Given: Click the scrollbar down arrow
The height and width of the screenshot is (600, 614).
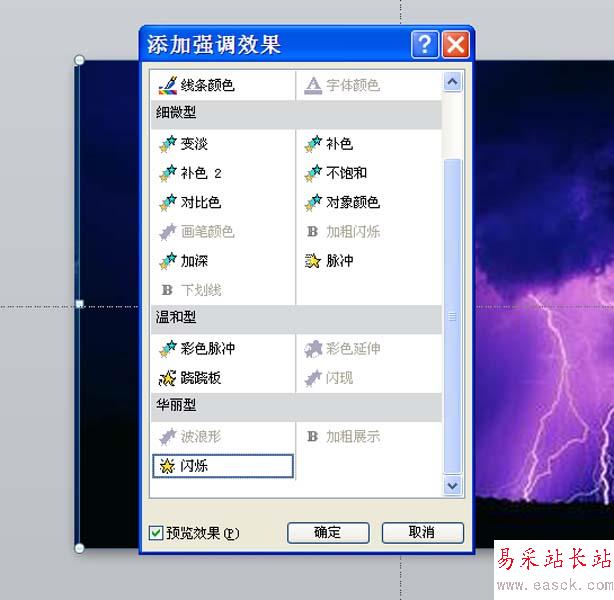Looking at the screenshot, I should 453,486.
